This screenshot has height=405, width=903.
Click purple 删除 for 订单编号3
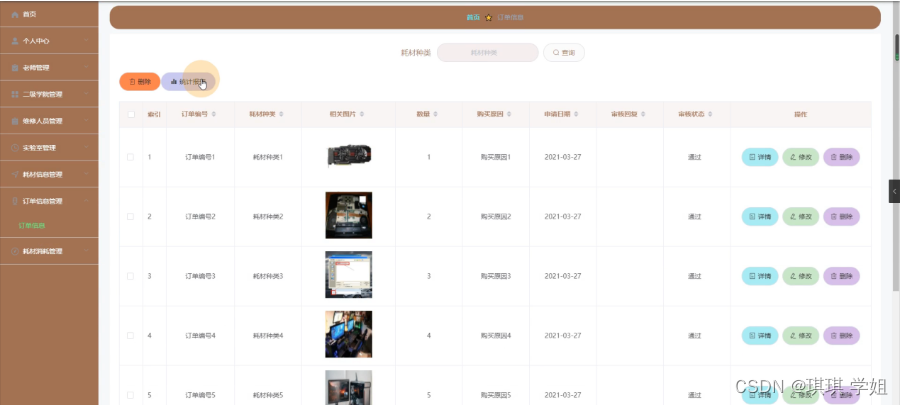coord(841,276)
